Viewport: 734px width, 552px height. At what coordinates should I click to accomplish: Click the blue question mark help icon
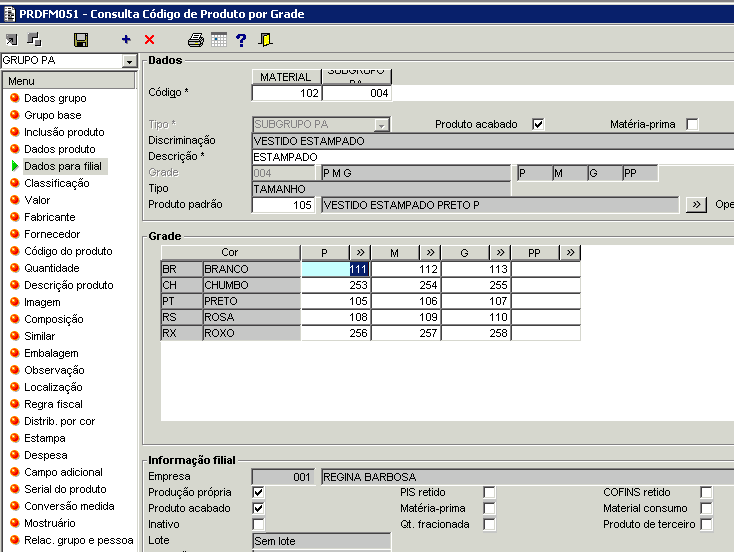point(241,40)
